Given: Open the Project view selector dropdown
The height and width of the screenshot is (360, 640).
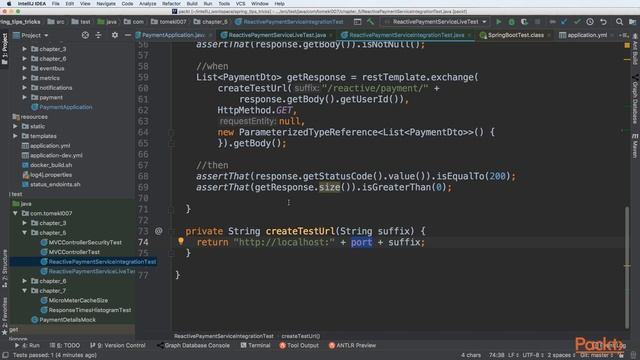Looking at the screenshot, I should (x=31, y=36).
